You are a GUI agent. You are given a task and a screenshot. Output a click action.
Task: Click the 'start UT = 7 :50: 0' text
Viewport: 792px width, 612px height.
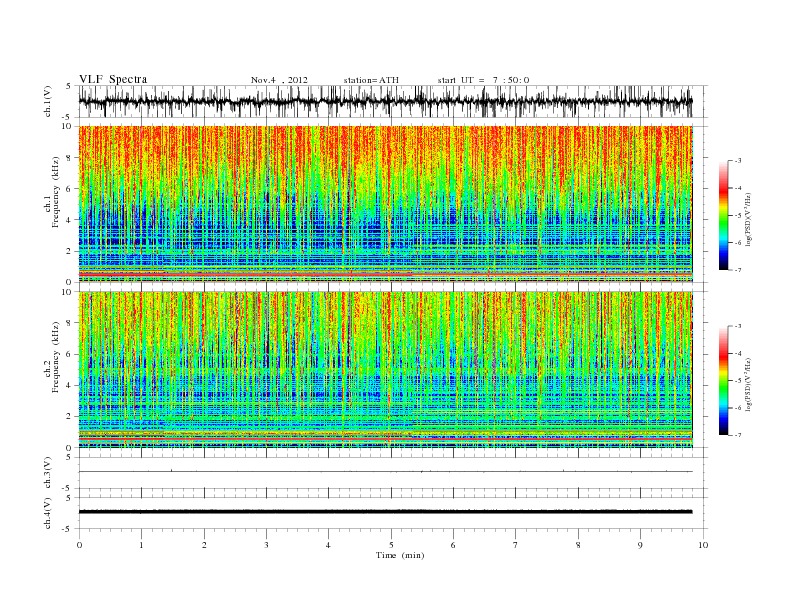pos(483,80)
